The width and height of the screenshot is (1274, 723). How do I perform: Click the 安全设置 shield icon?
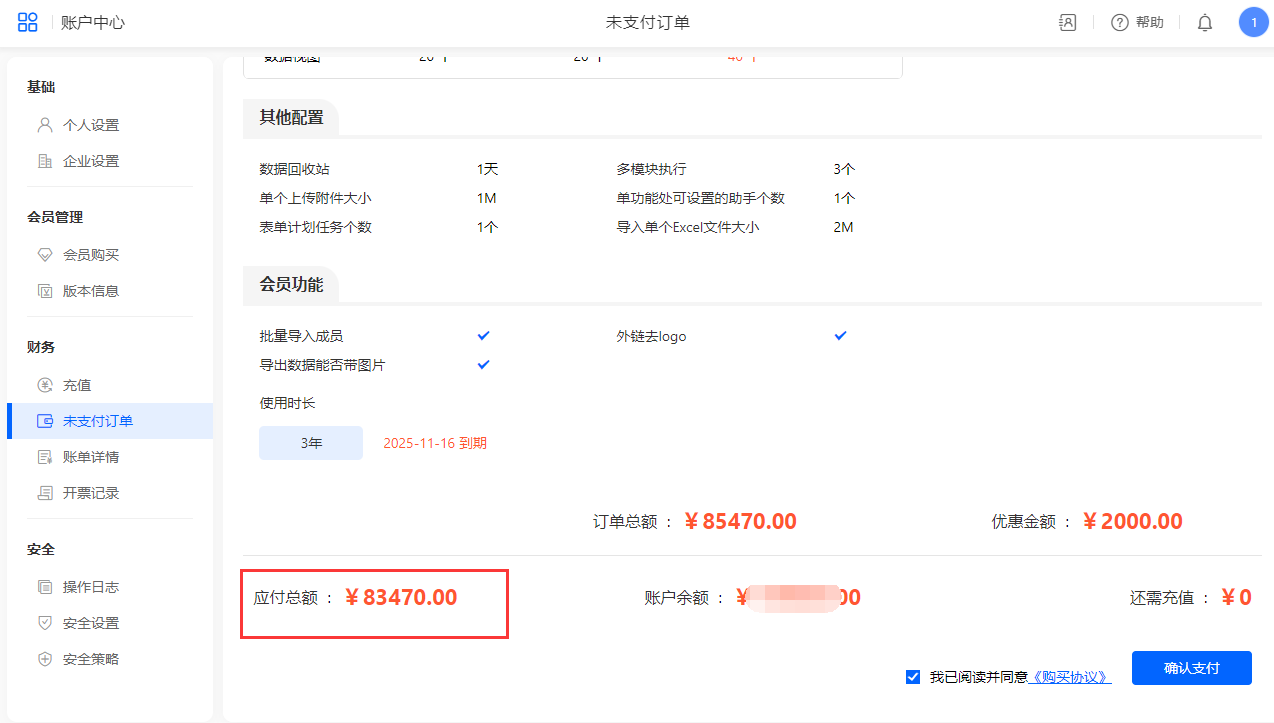(44, 623)
